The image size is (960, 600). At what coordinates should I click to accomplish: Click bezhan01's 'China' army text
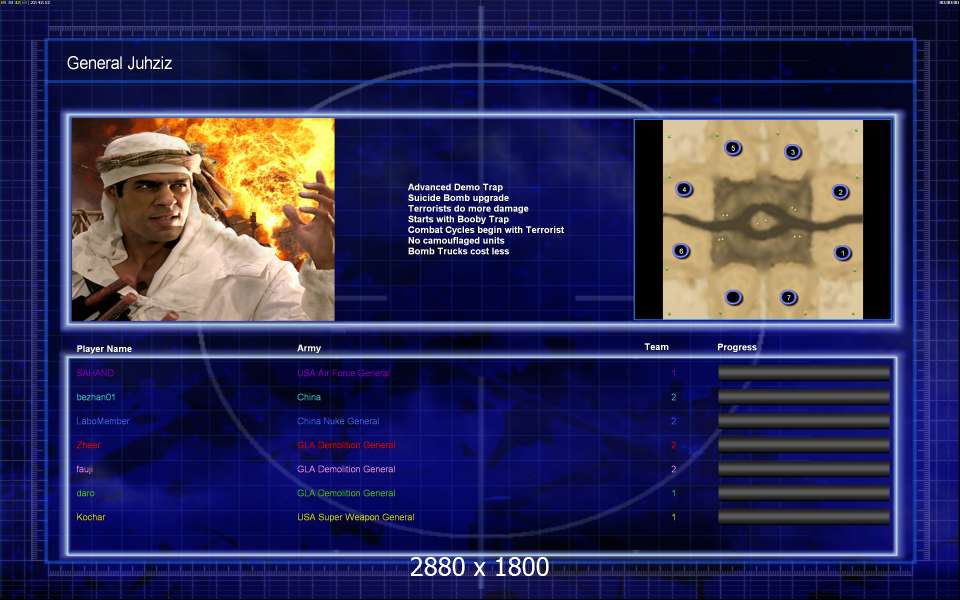tap(309, 397)
